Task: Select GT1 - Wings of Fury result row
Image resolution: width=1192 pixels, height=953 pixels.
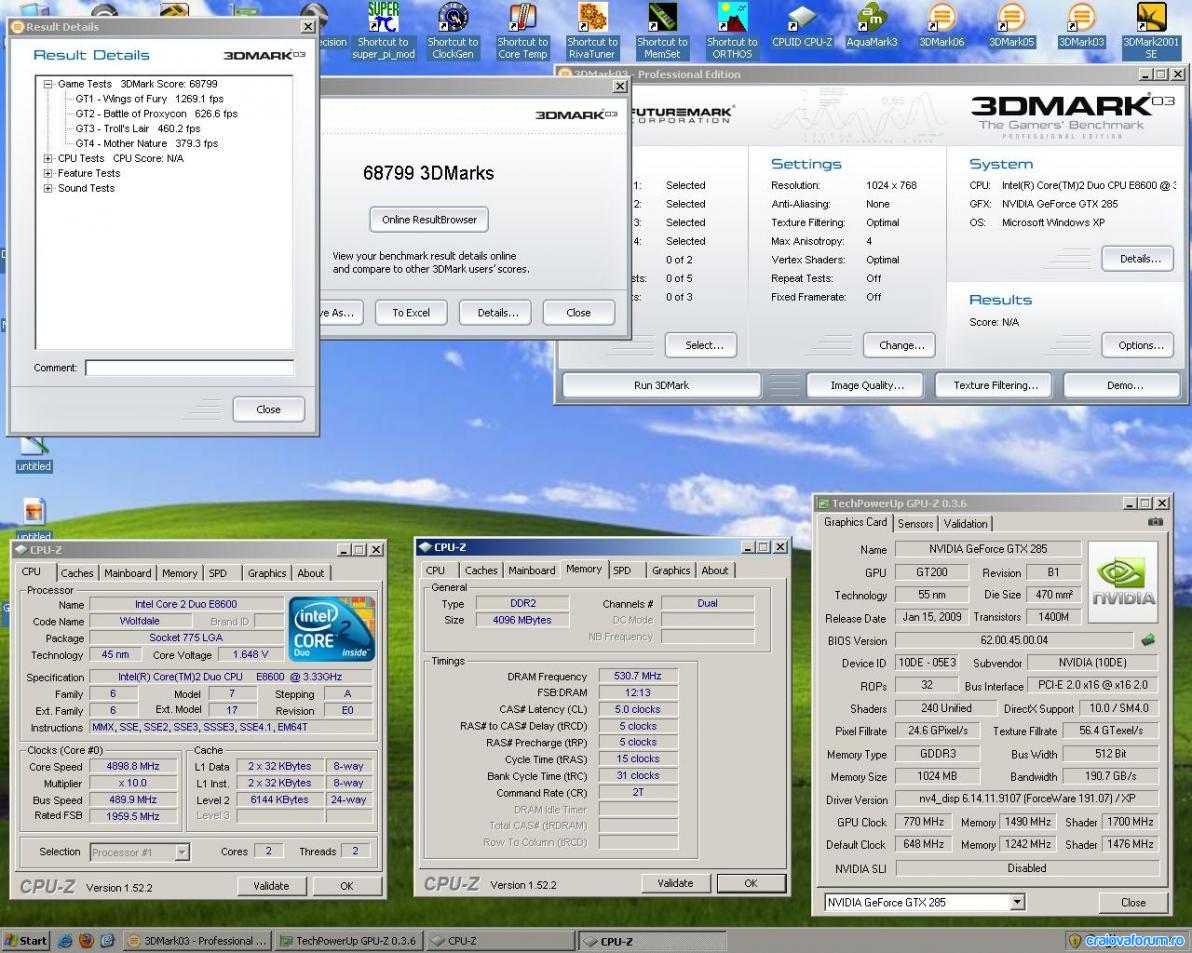Action: pyautogui.click(x=149, y=99)
